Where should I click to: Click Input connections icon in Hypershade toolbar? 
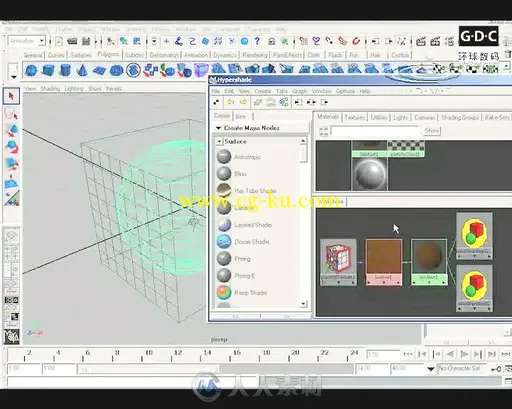pyautogui.click(x=298, y=102)
